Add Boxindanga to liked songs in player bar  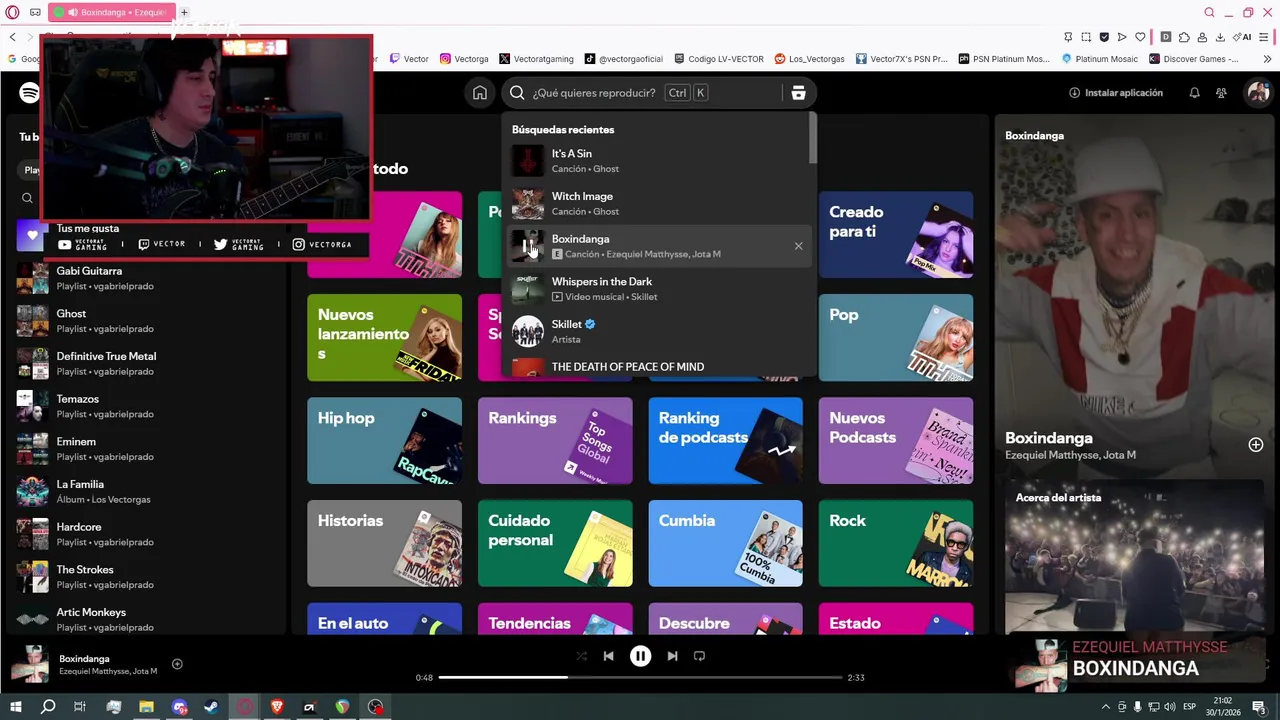tap(177, 664)
